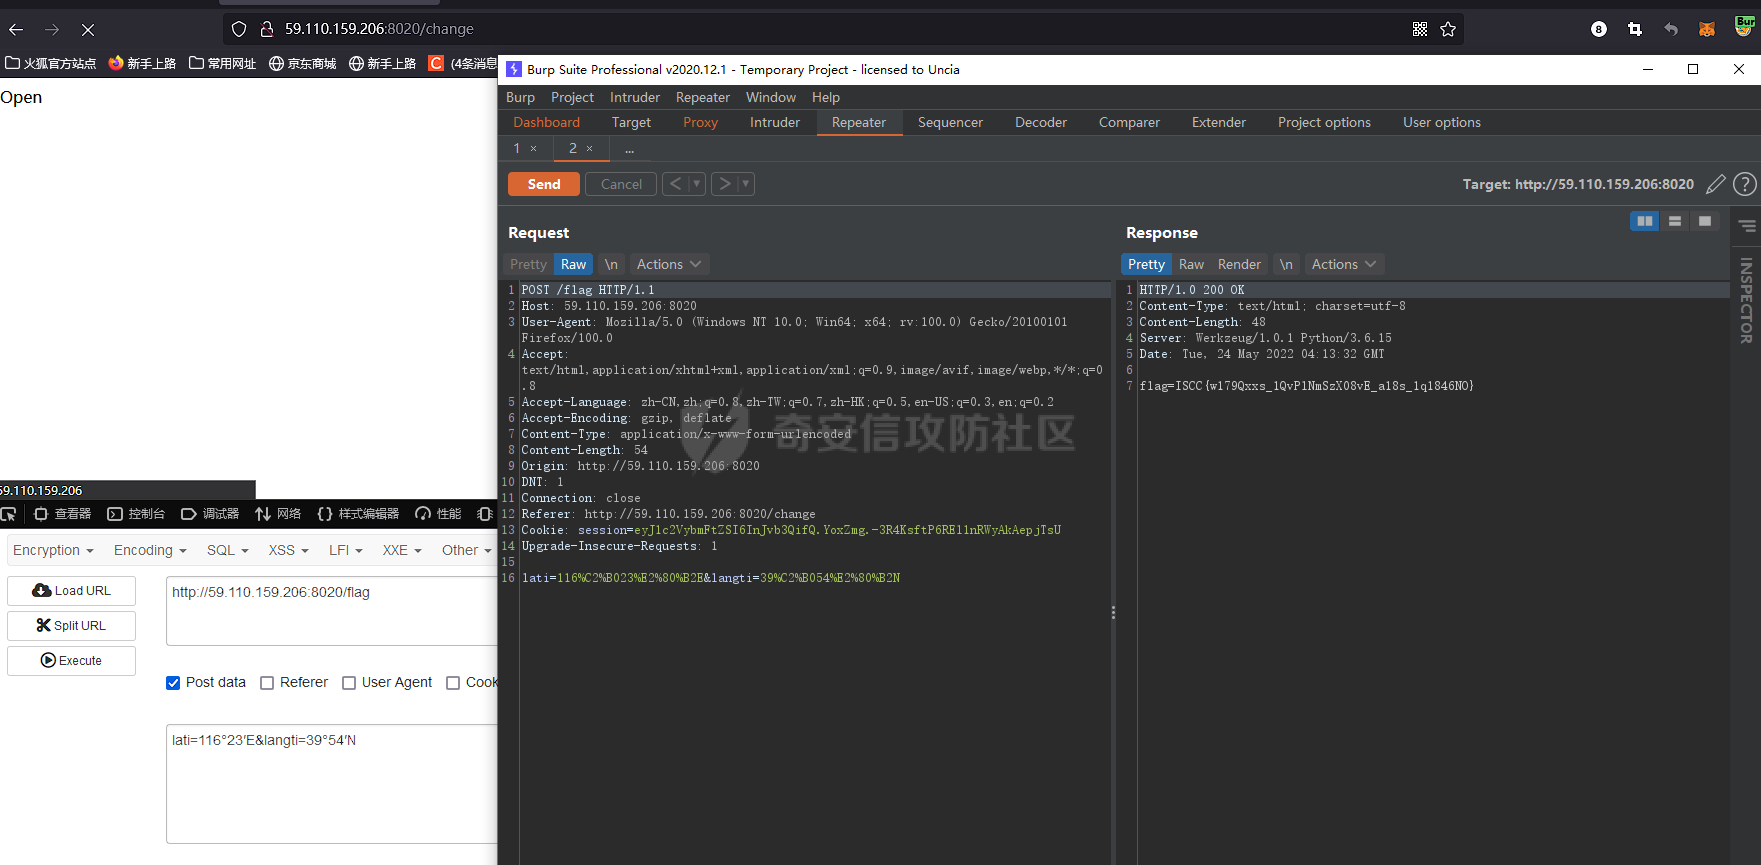This screenshot has height=865, width=1761.
Task: Switch to side-by-side layout icon
Action: click(1645, 221)
